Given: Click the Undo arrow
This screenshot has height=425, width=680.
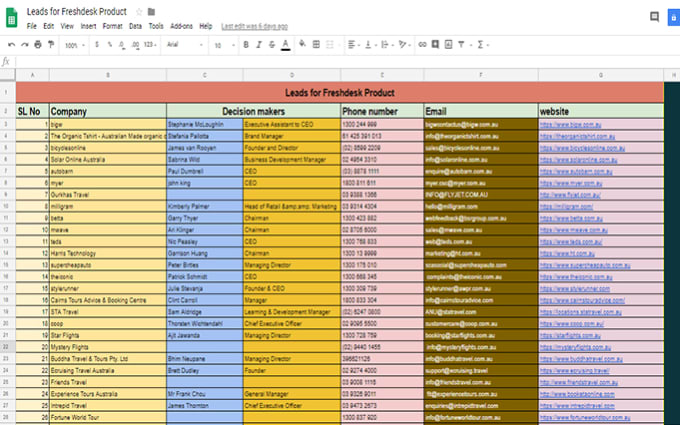Looking at the screenshot, I should 12,45.
